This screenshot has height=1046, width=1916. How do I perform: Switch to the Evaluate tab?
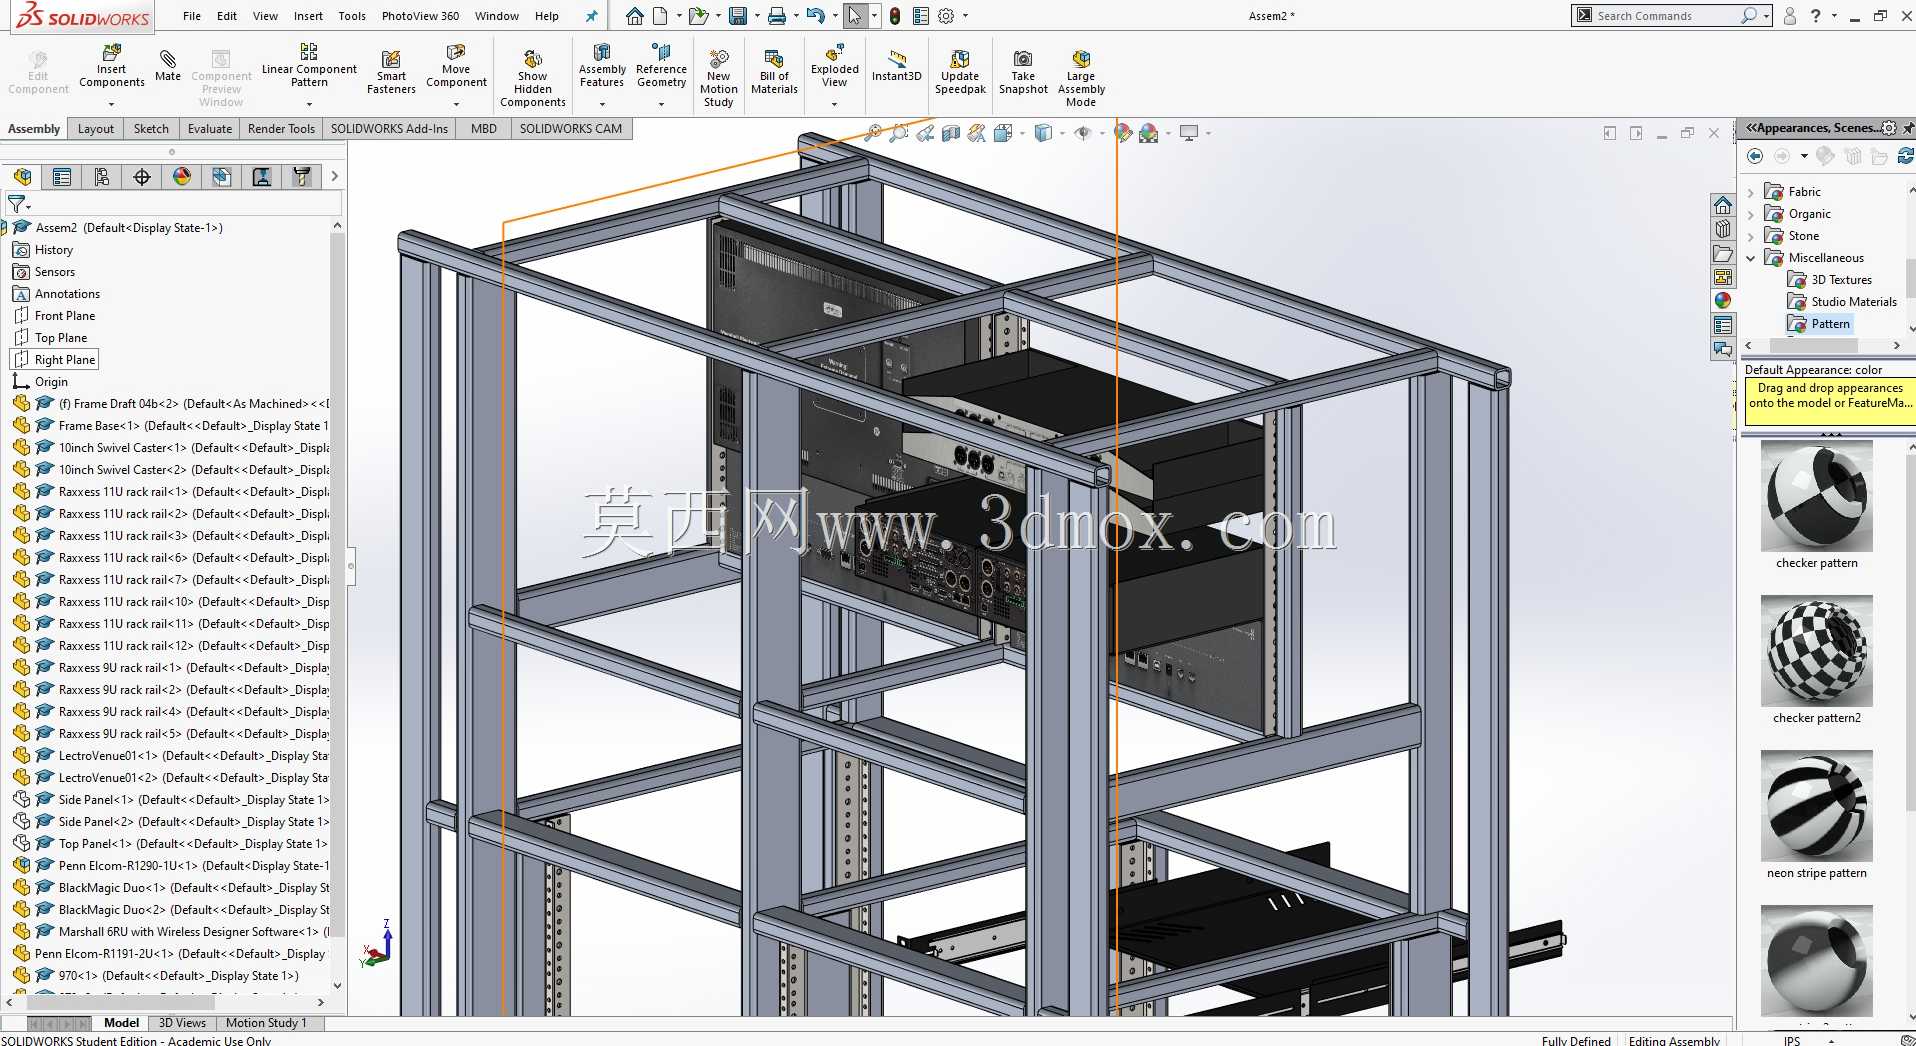(x=210, y=128)
